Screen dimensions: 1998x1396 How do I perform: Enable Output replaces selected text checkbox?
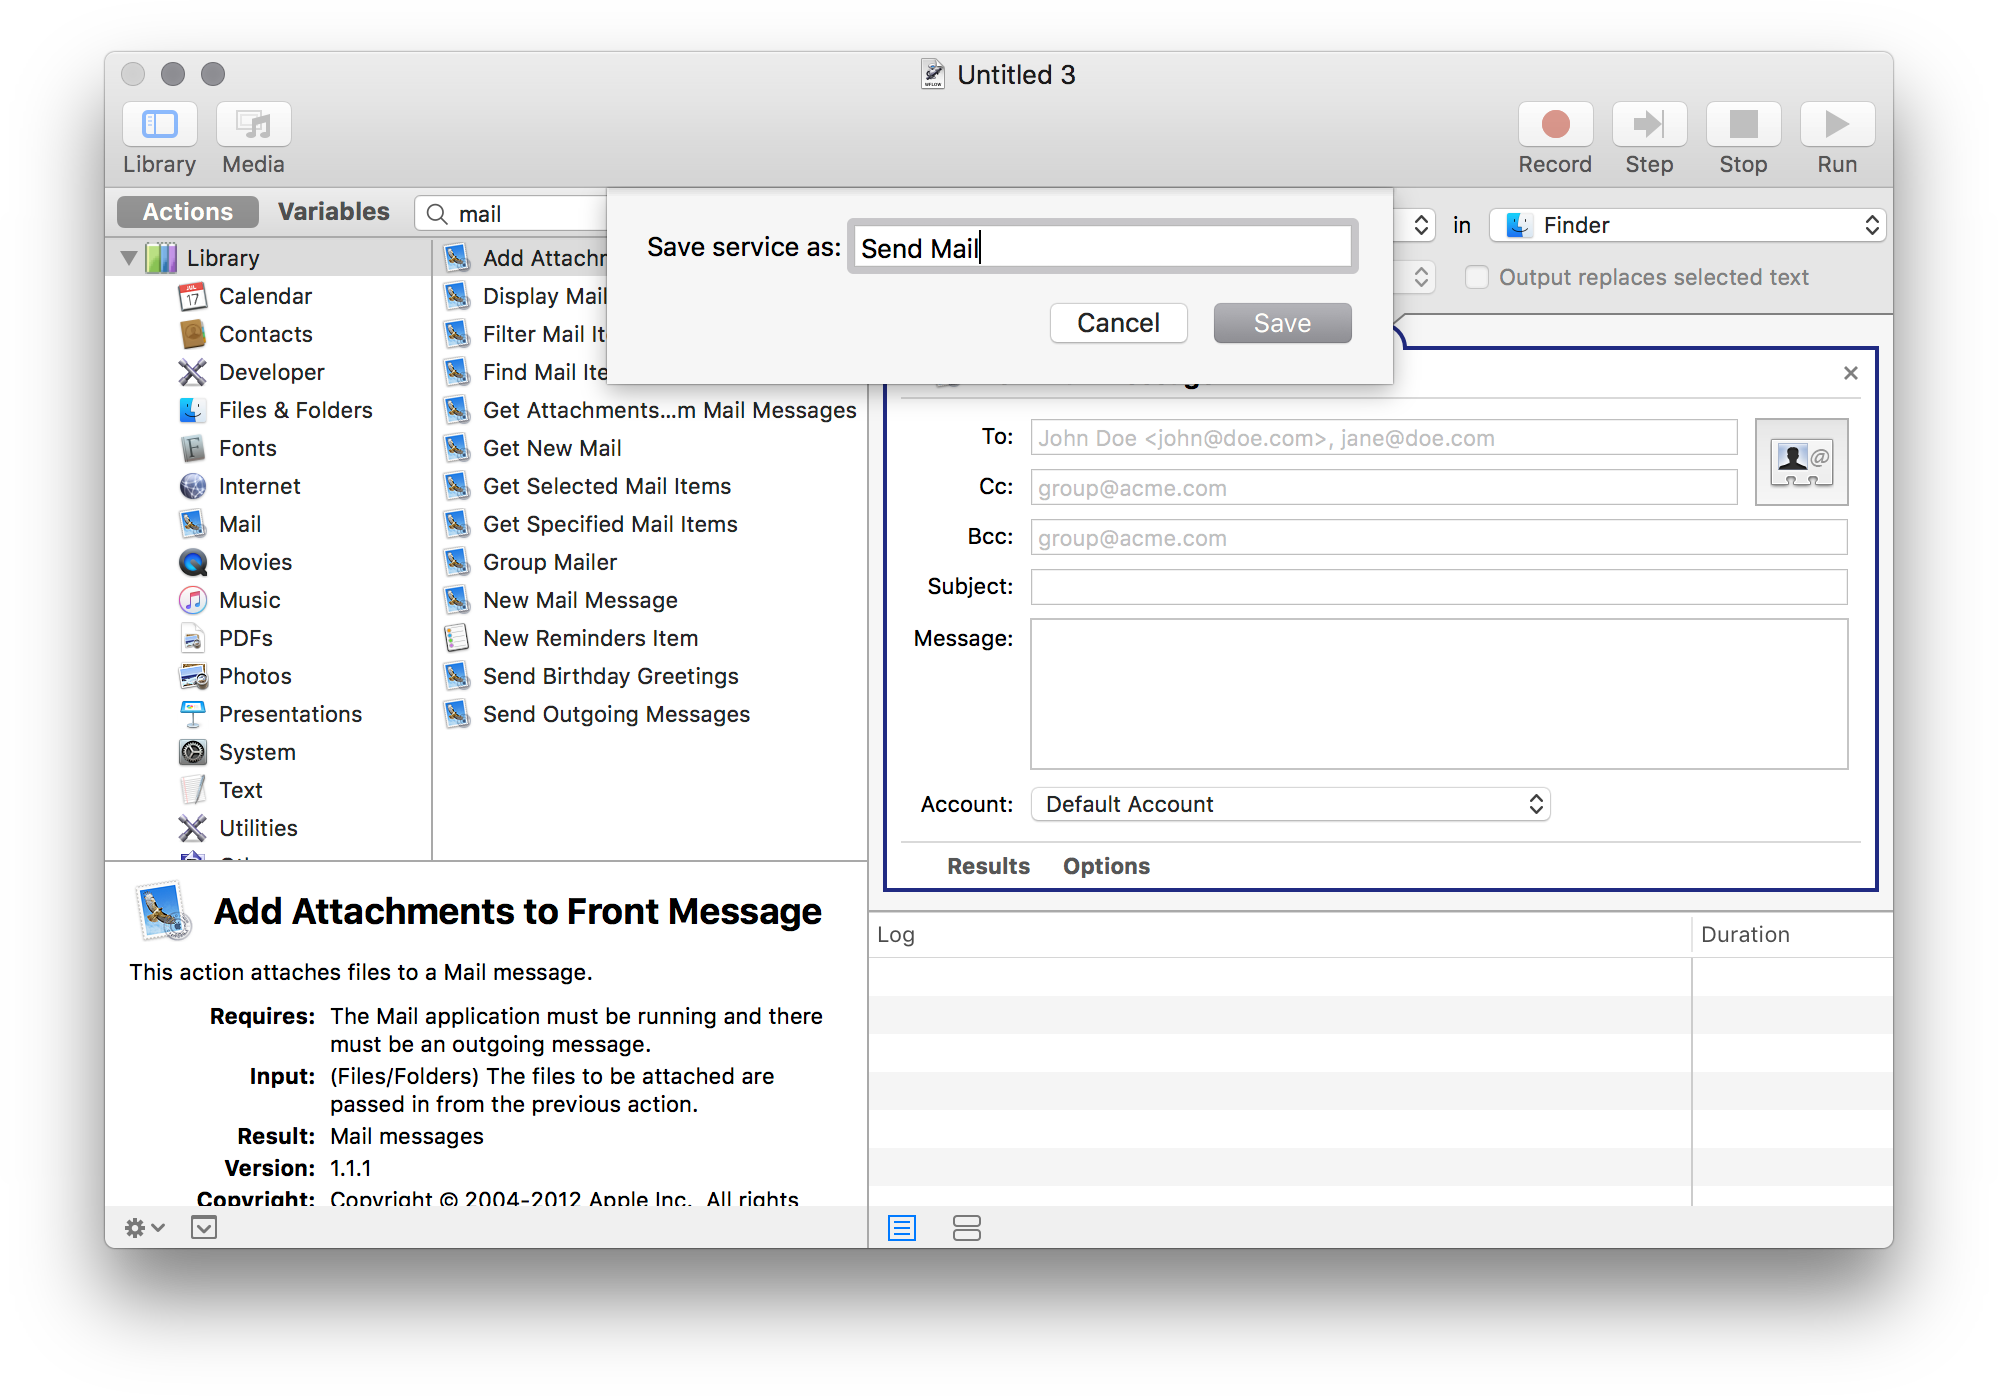click(1476, 277)
